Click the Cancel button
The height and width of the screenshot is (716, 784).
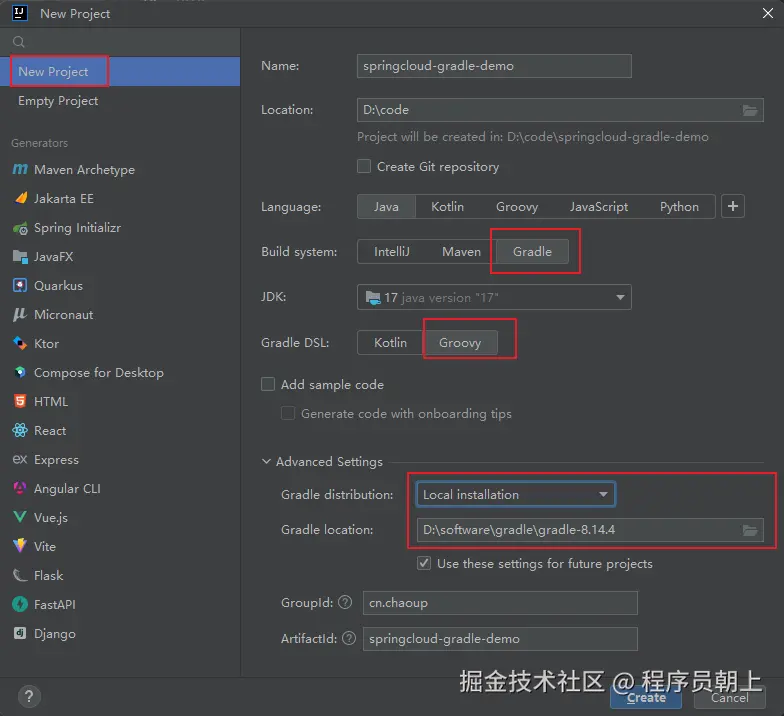point(730,697)
